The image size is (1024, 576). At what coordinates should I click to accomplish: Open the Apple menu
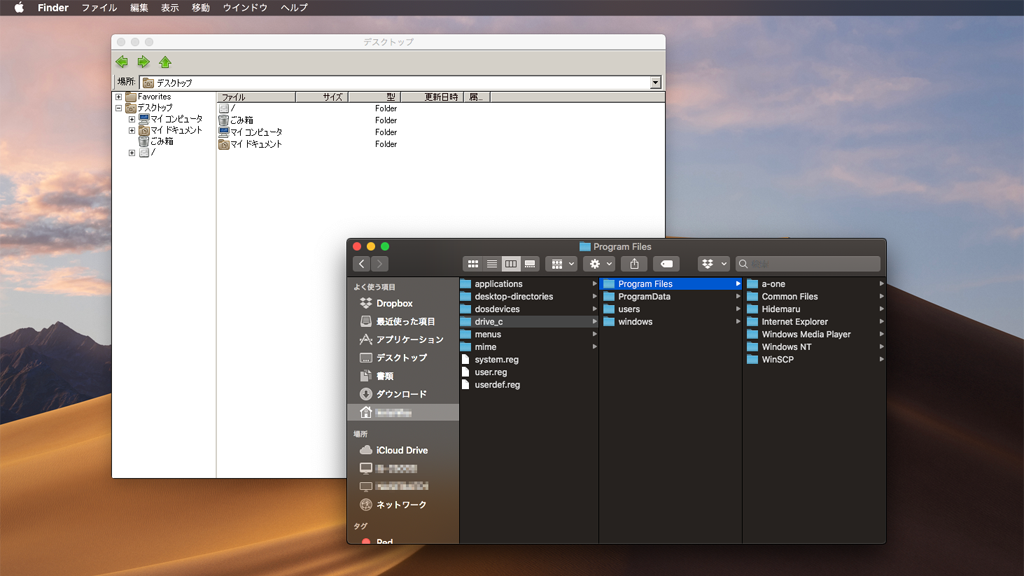tap(19, 8)
